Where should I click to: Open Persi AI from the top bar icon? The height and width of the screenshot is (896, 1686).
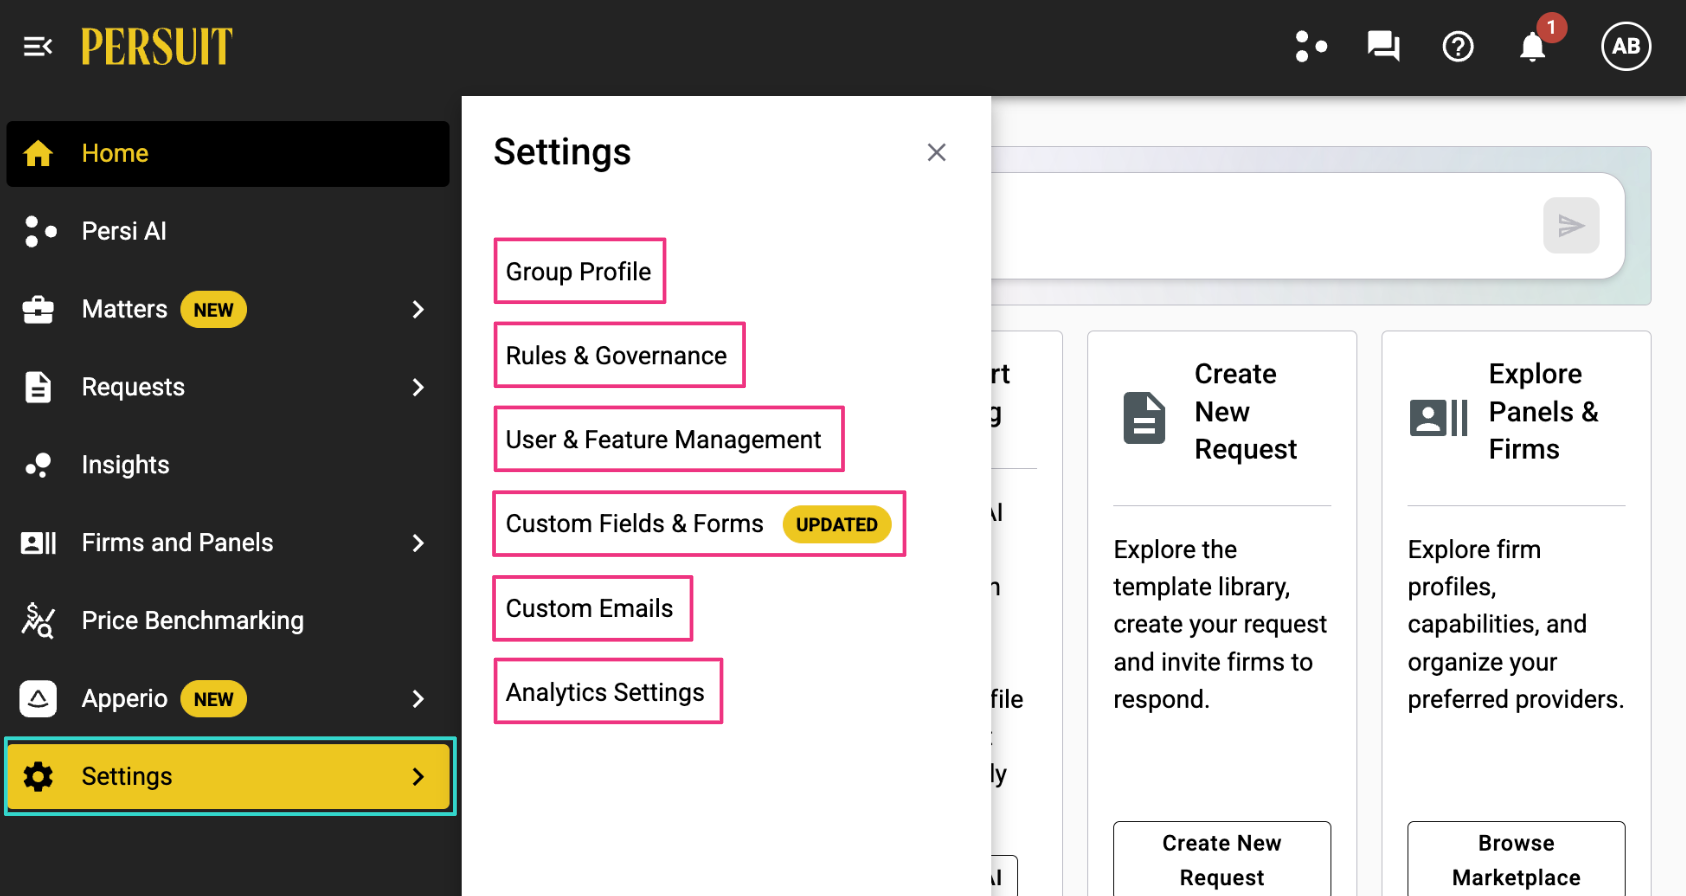click(x=1310, y=46)
